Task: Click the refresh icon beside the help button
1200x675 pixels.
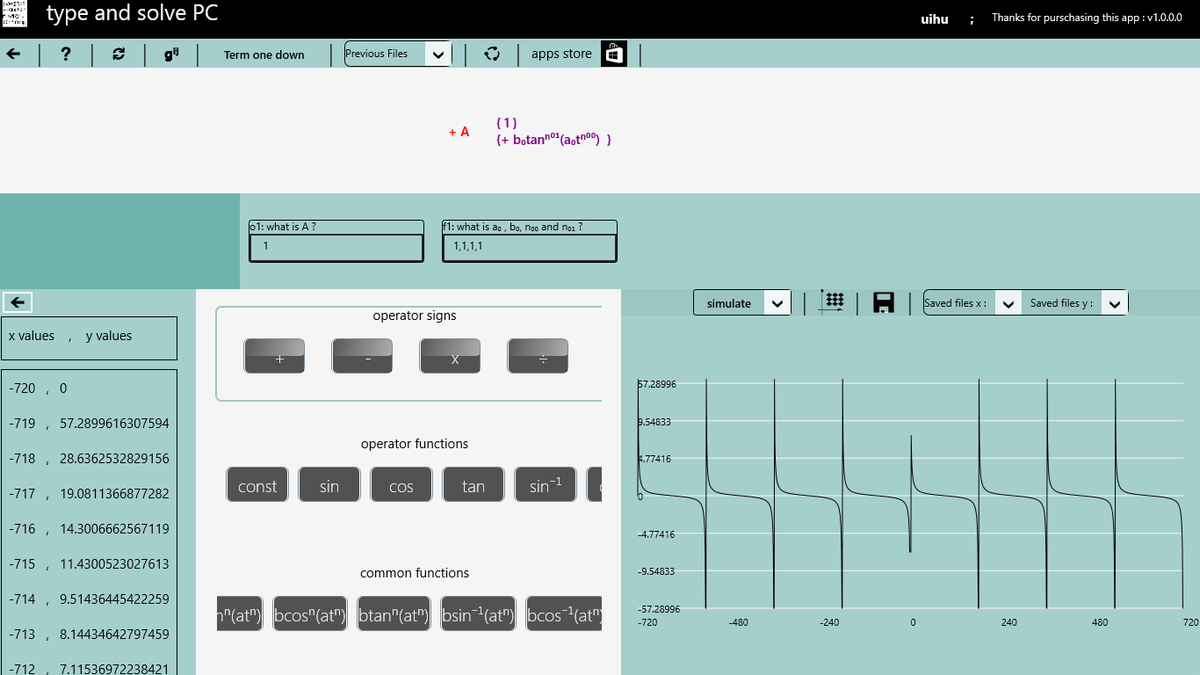Action: [x=118, y=54]
